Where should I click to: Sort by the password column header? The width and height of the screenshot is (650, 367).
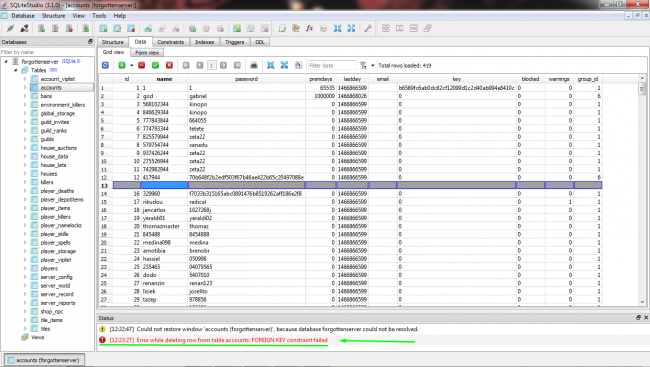246,79
